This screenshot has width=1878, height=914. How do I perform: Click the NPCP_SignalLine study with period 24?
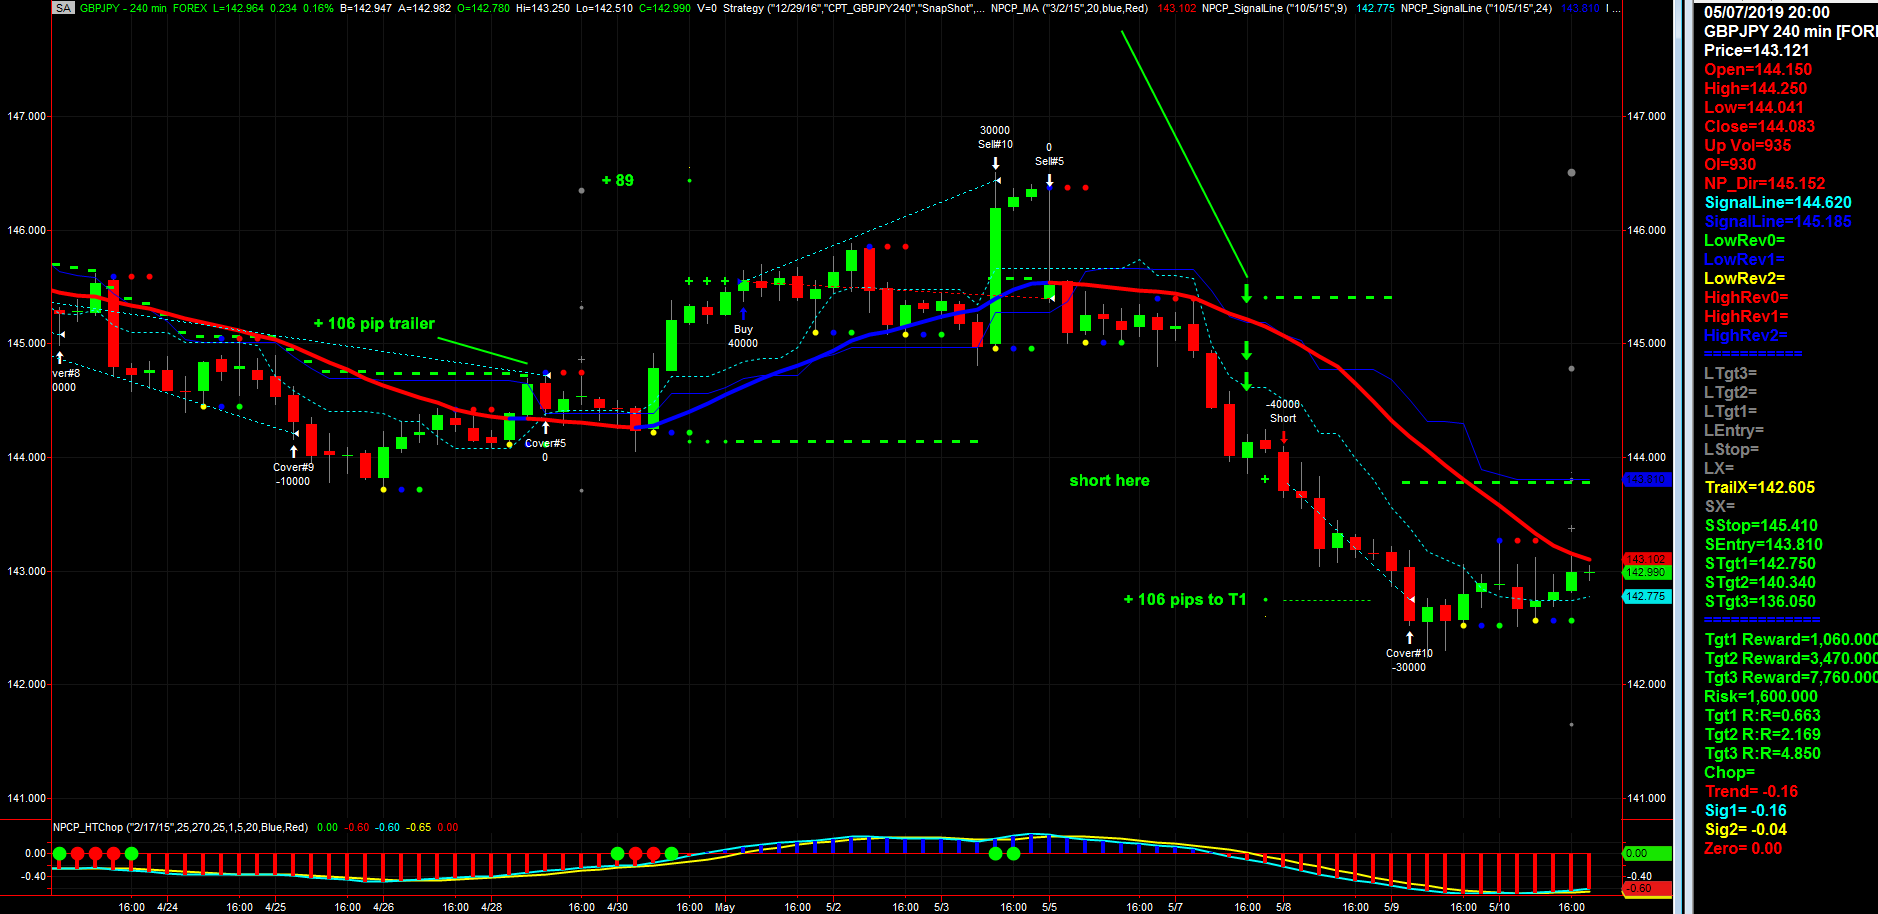tap(1476, 8)
